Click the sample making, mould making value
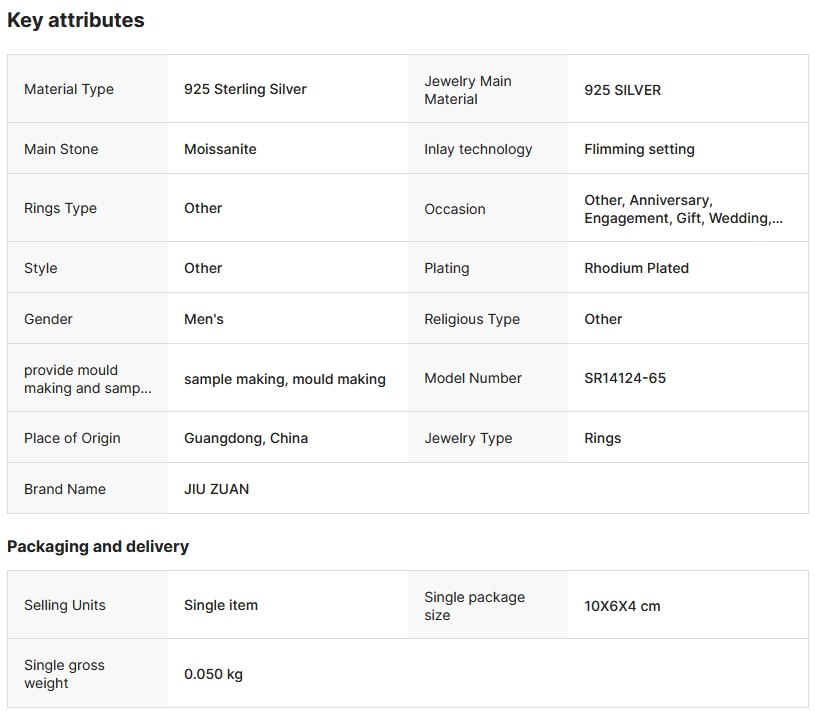Screen dimensions: 815x711 tap(285, 379)
